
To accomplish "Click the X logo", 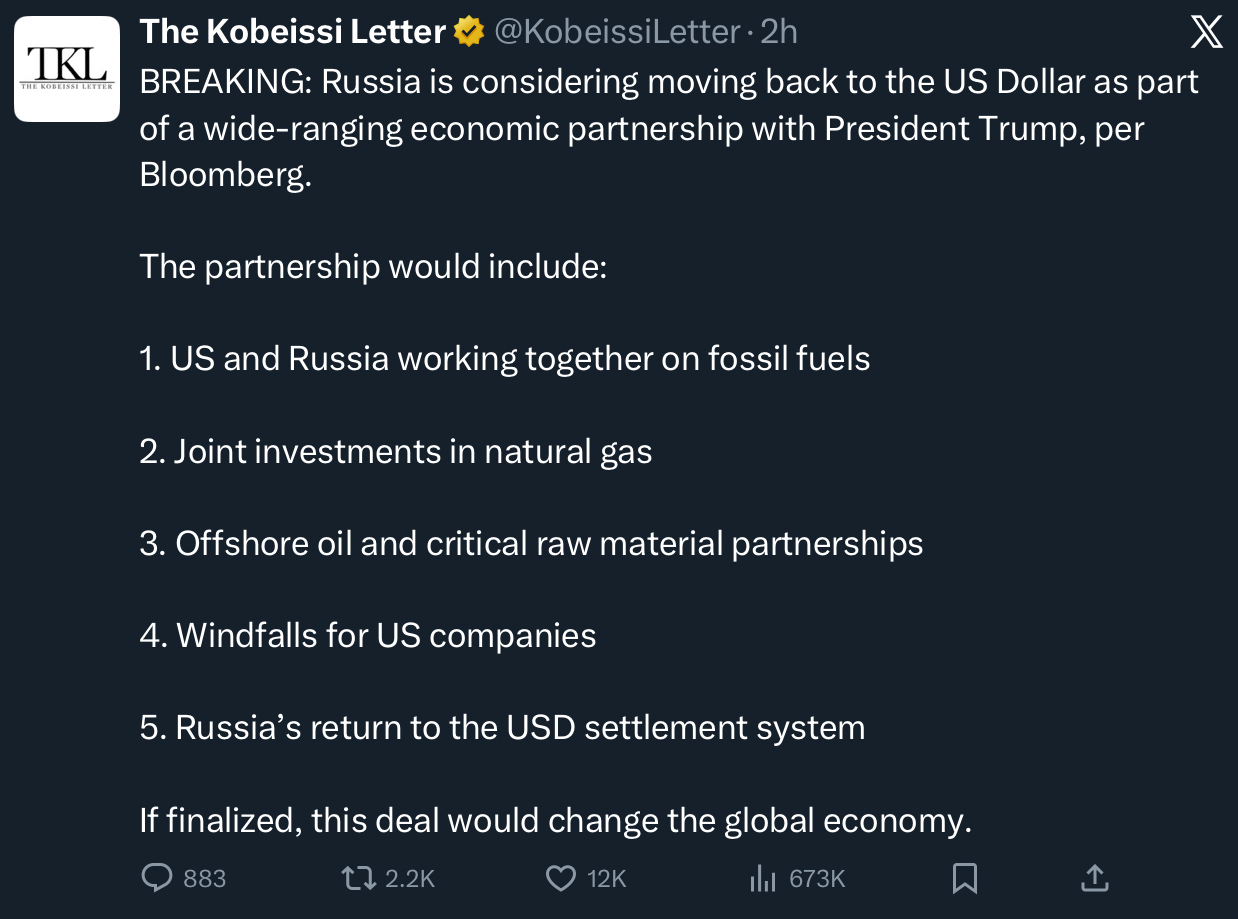I will point(1207,33).
